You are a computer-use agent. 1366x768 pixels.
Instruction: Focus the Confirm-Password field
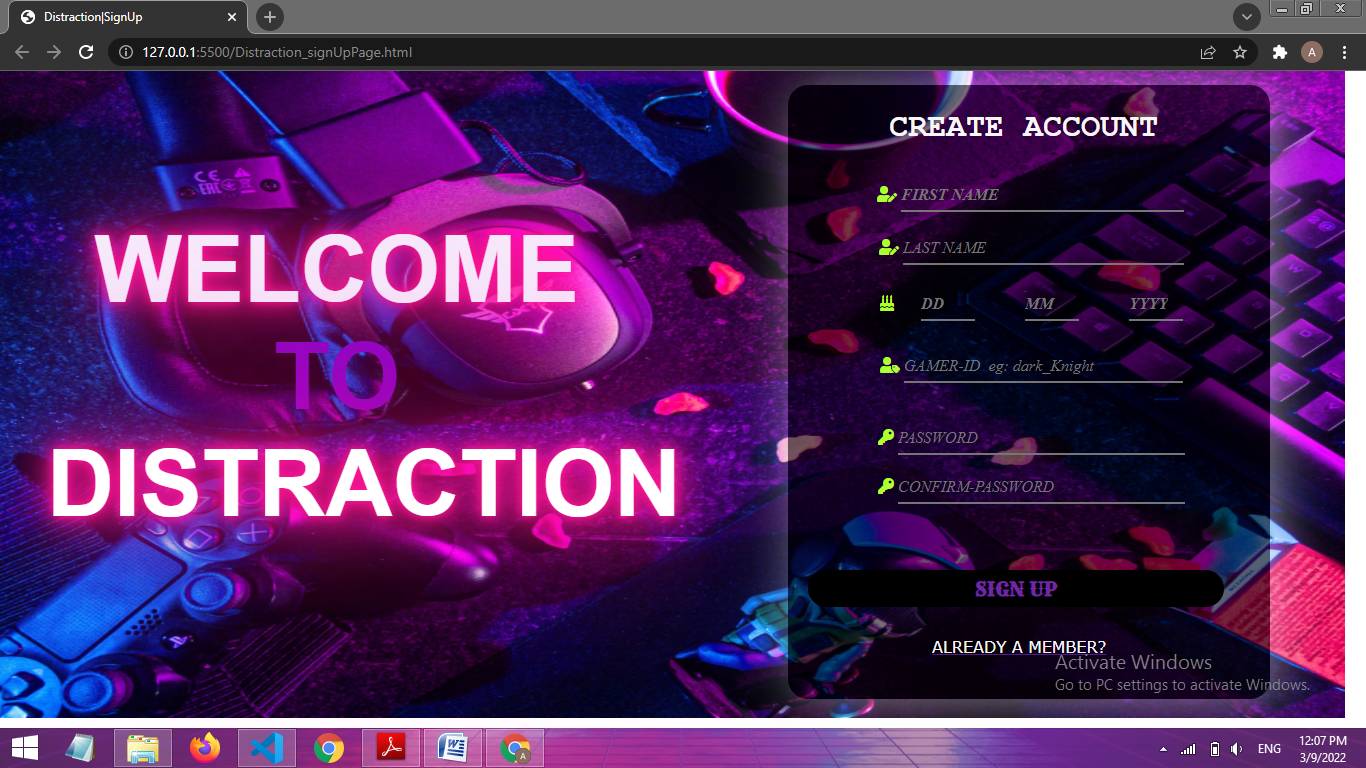click(1041, 487)
